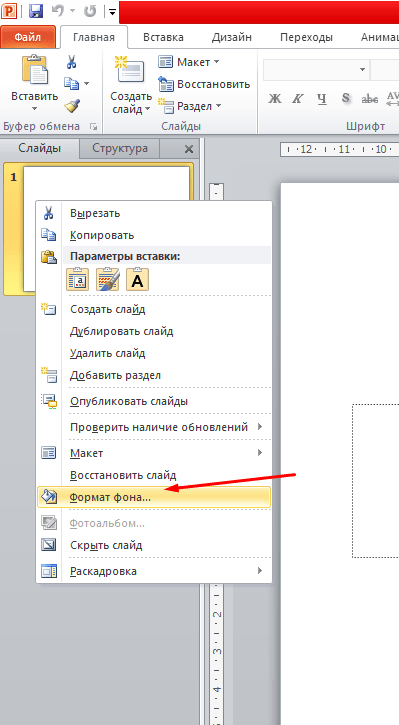The height and width of the screenshot is (725, 399).
Task: Click the Параметры вставки clipboard icon
Action: [49, 257]
